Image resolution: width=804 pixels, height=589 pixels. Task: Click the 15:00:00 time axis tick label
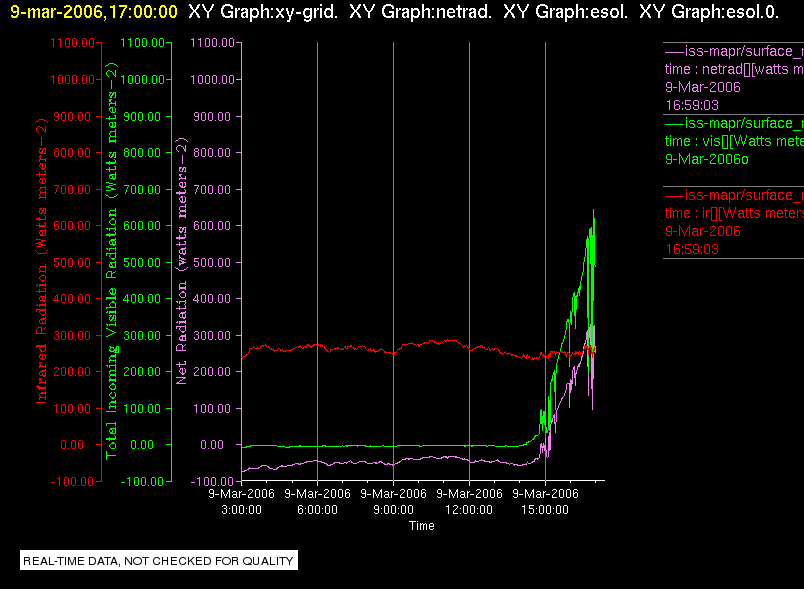545,501
